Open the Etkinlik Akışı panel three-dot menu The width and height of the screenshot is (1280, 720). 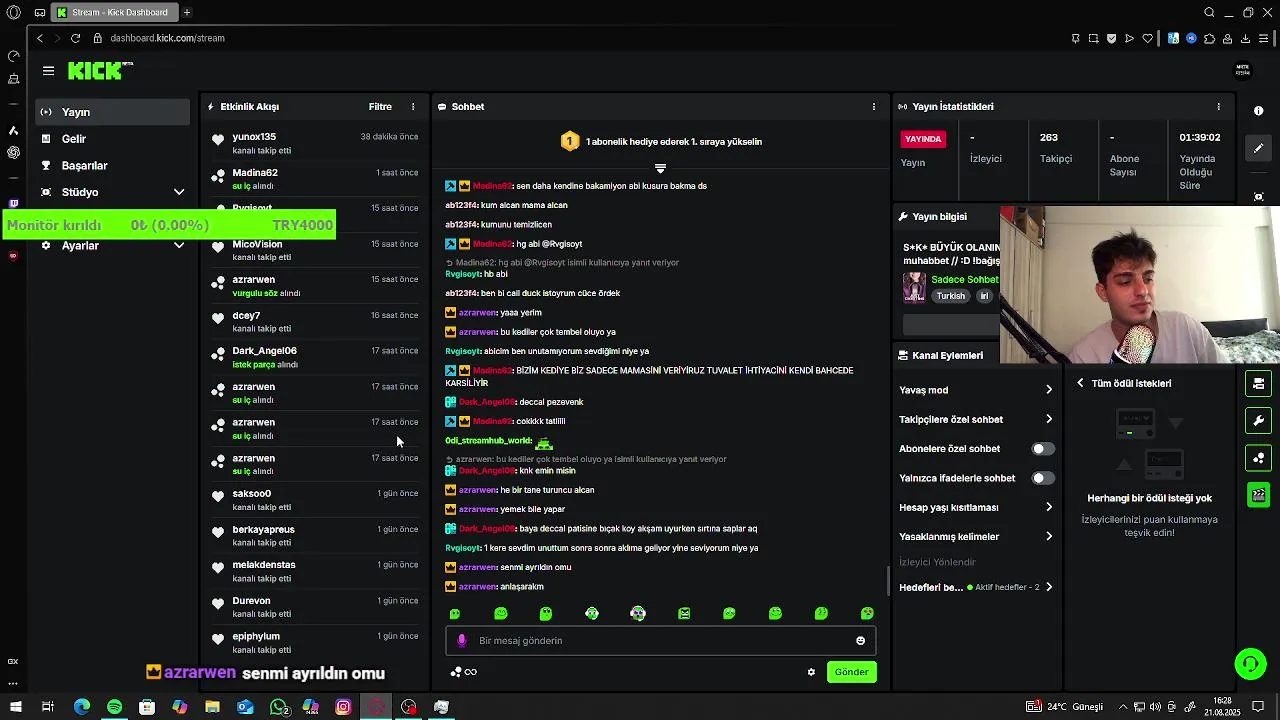click(x=413, y=107)
